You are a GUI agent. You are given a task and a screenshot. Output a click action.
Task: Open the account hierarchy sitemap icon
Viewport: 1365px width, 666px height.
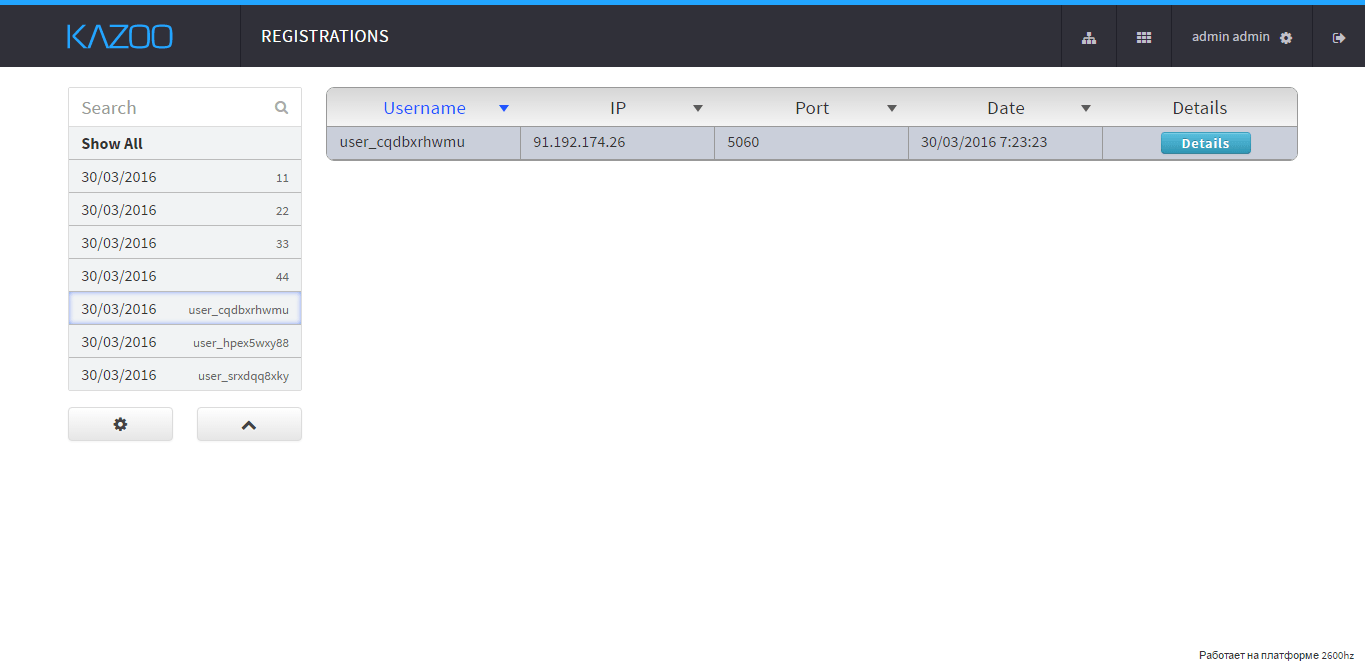coord(1089,38)
